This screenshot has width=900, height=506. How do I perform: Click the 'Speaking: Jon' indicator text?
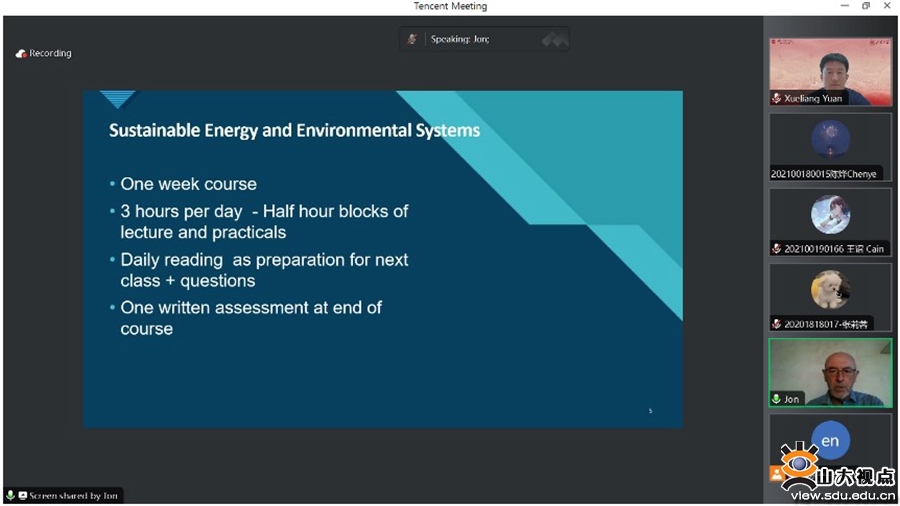pos(460,39)
